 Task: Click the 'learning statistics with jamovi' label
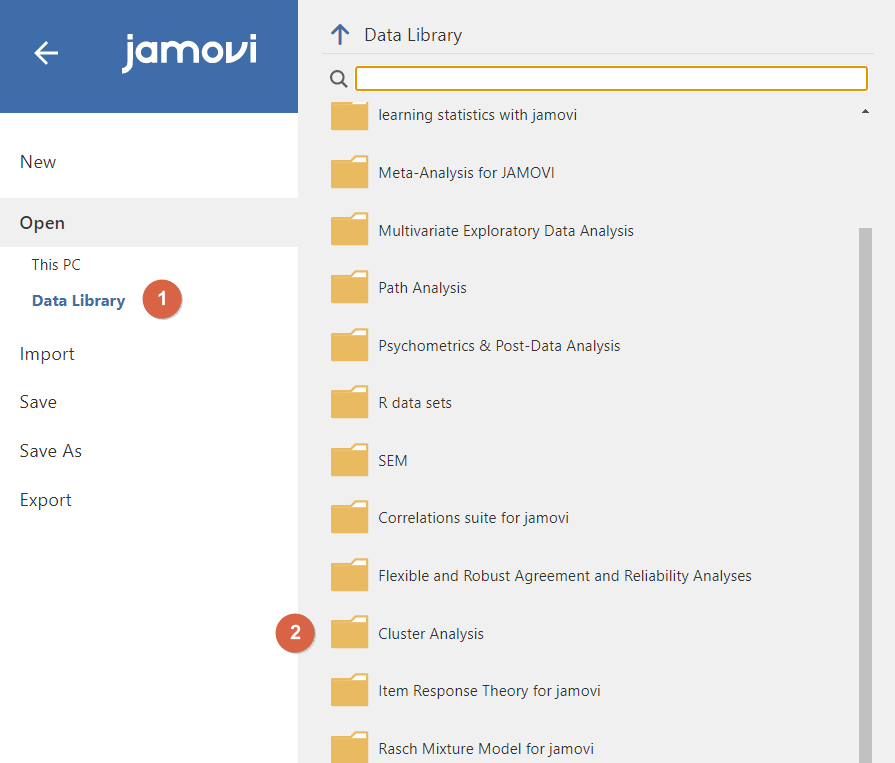(477, 115)
